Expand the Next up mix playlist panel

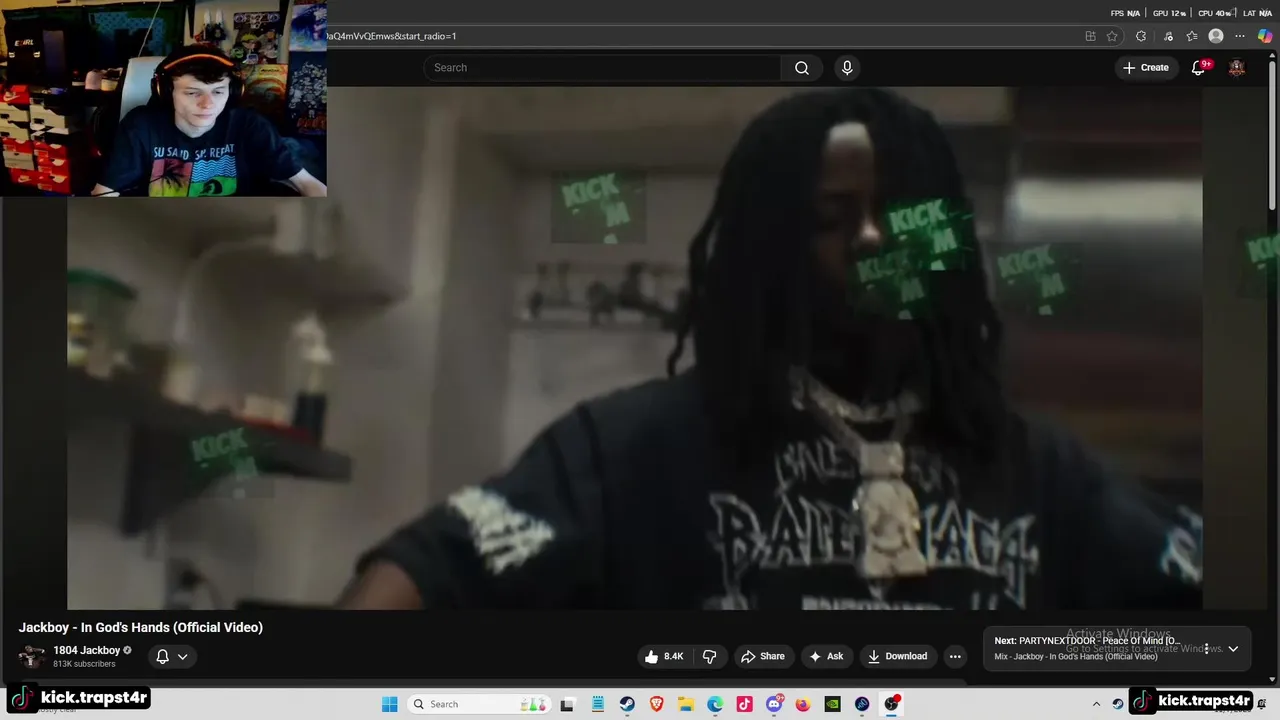tap(1233, 649)
